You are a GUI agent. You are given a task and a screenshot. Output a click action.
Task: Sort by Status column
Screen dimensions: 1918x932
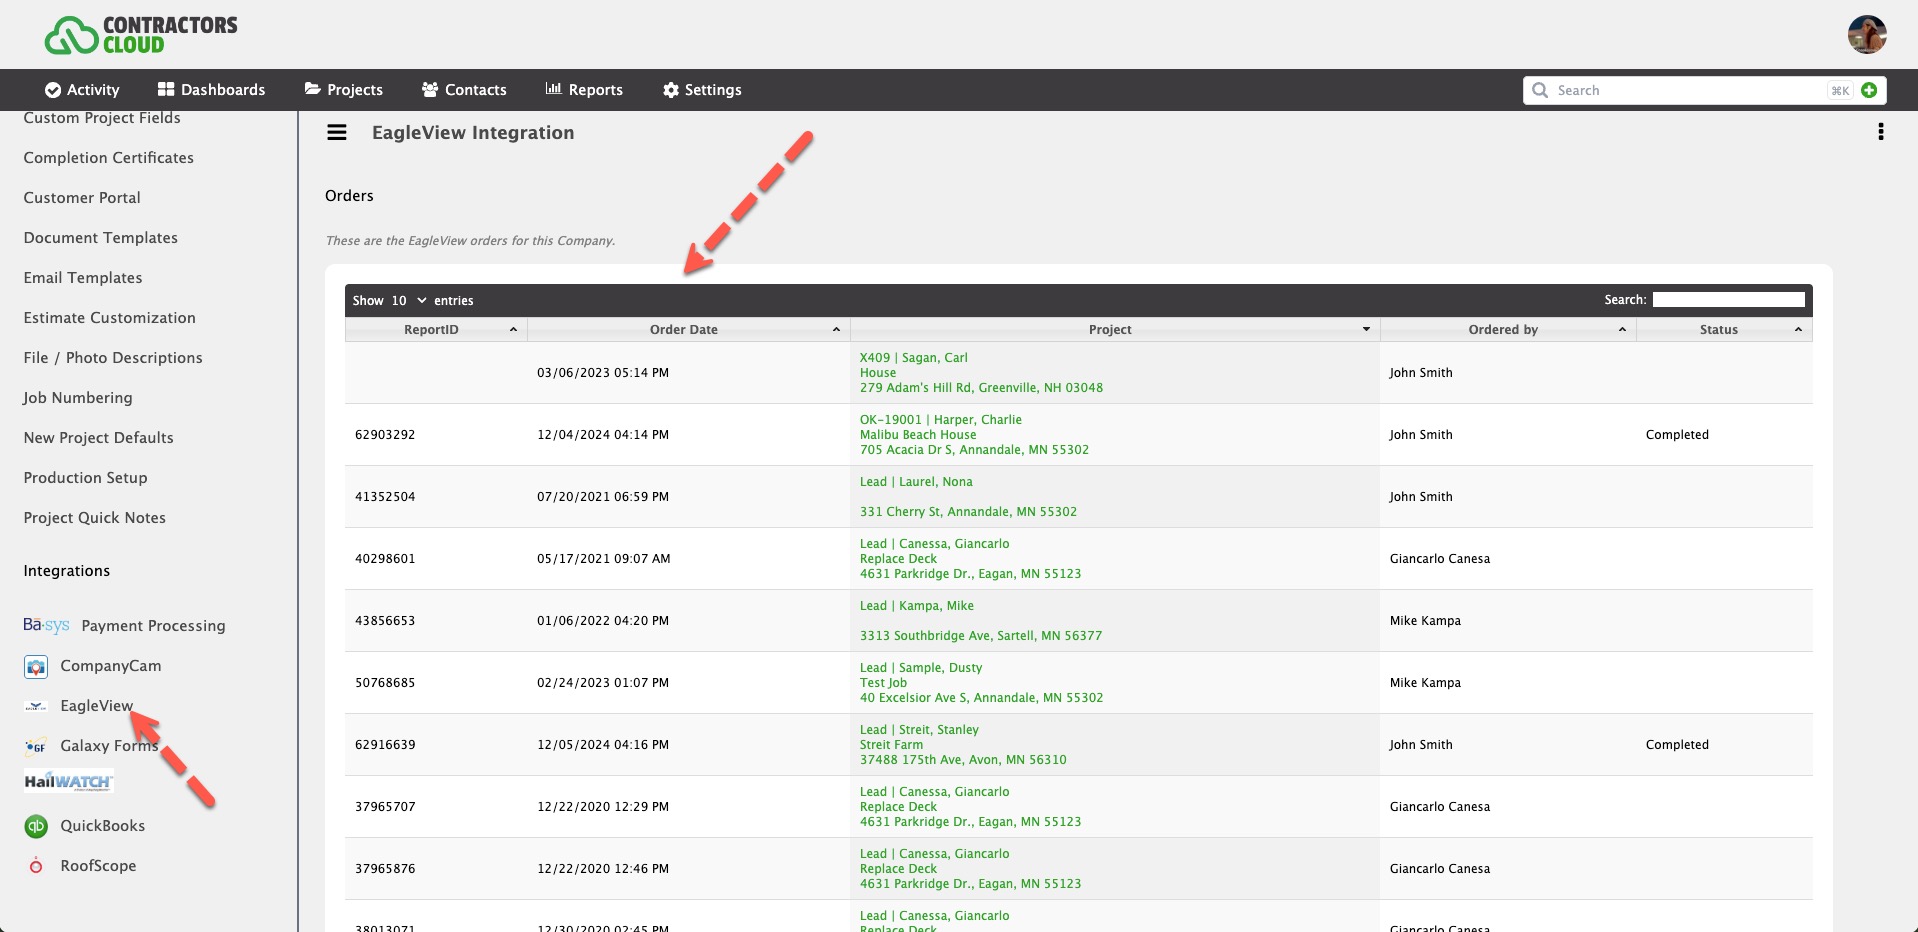1724,329
